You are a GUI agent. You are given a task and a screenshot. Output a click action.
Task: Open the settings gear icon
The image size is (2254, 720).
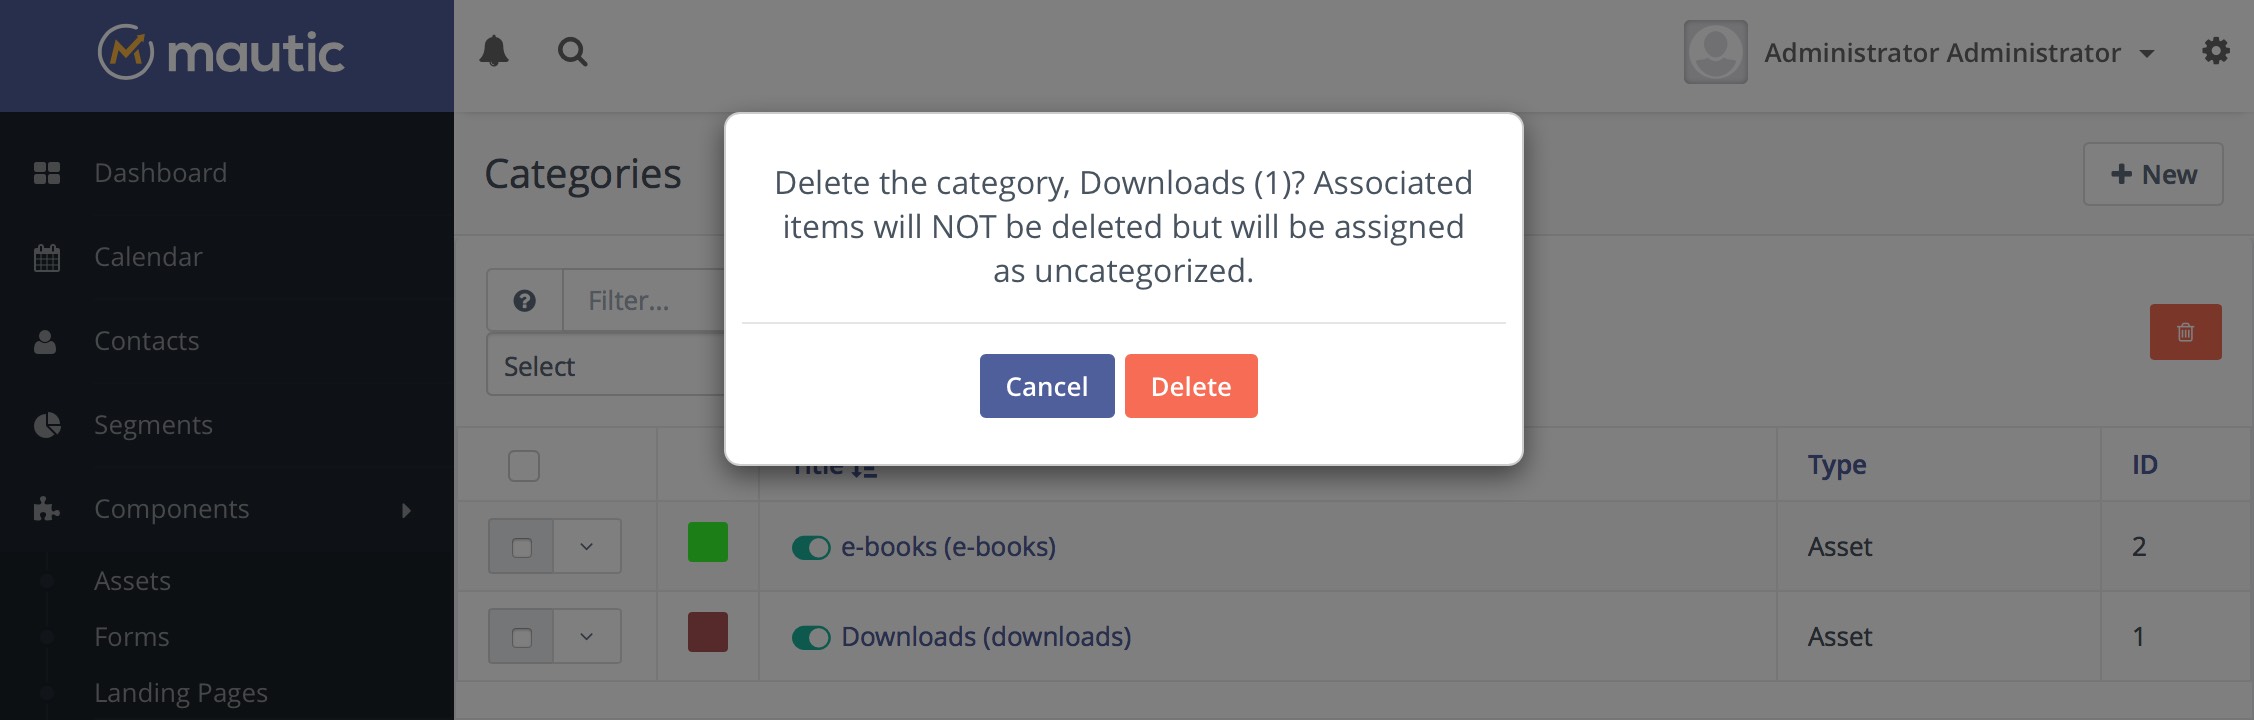coord(2216,51)
